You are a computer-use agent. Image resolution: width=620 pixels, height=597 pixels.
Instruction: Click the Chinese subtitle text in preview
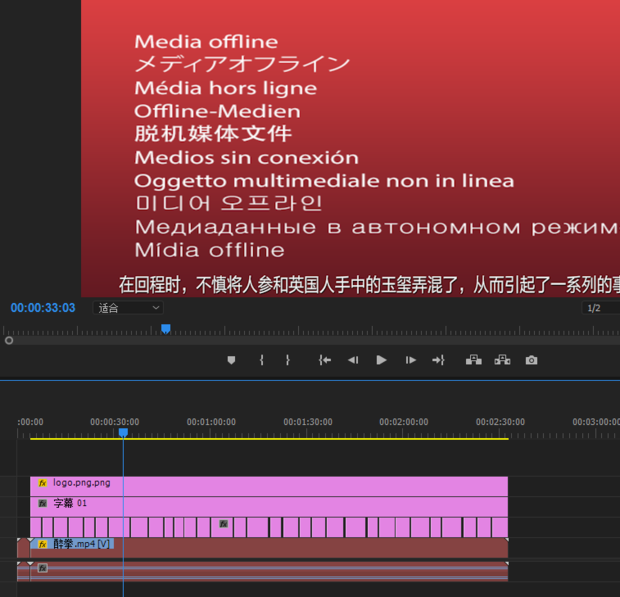369,285
